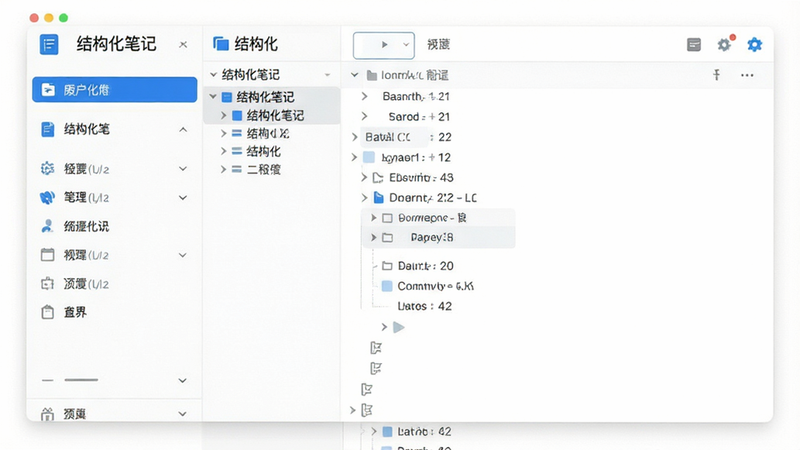Viewport: 800px width, 450px height.
Task: Expand the 'Baanrth' row
Action: (364, 96)
